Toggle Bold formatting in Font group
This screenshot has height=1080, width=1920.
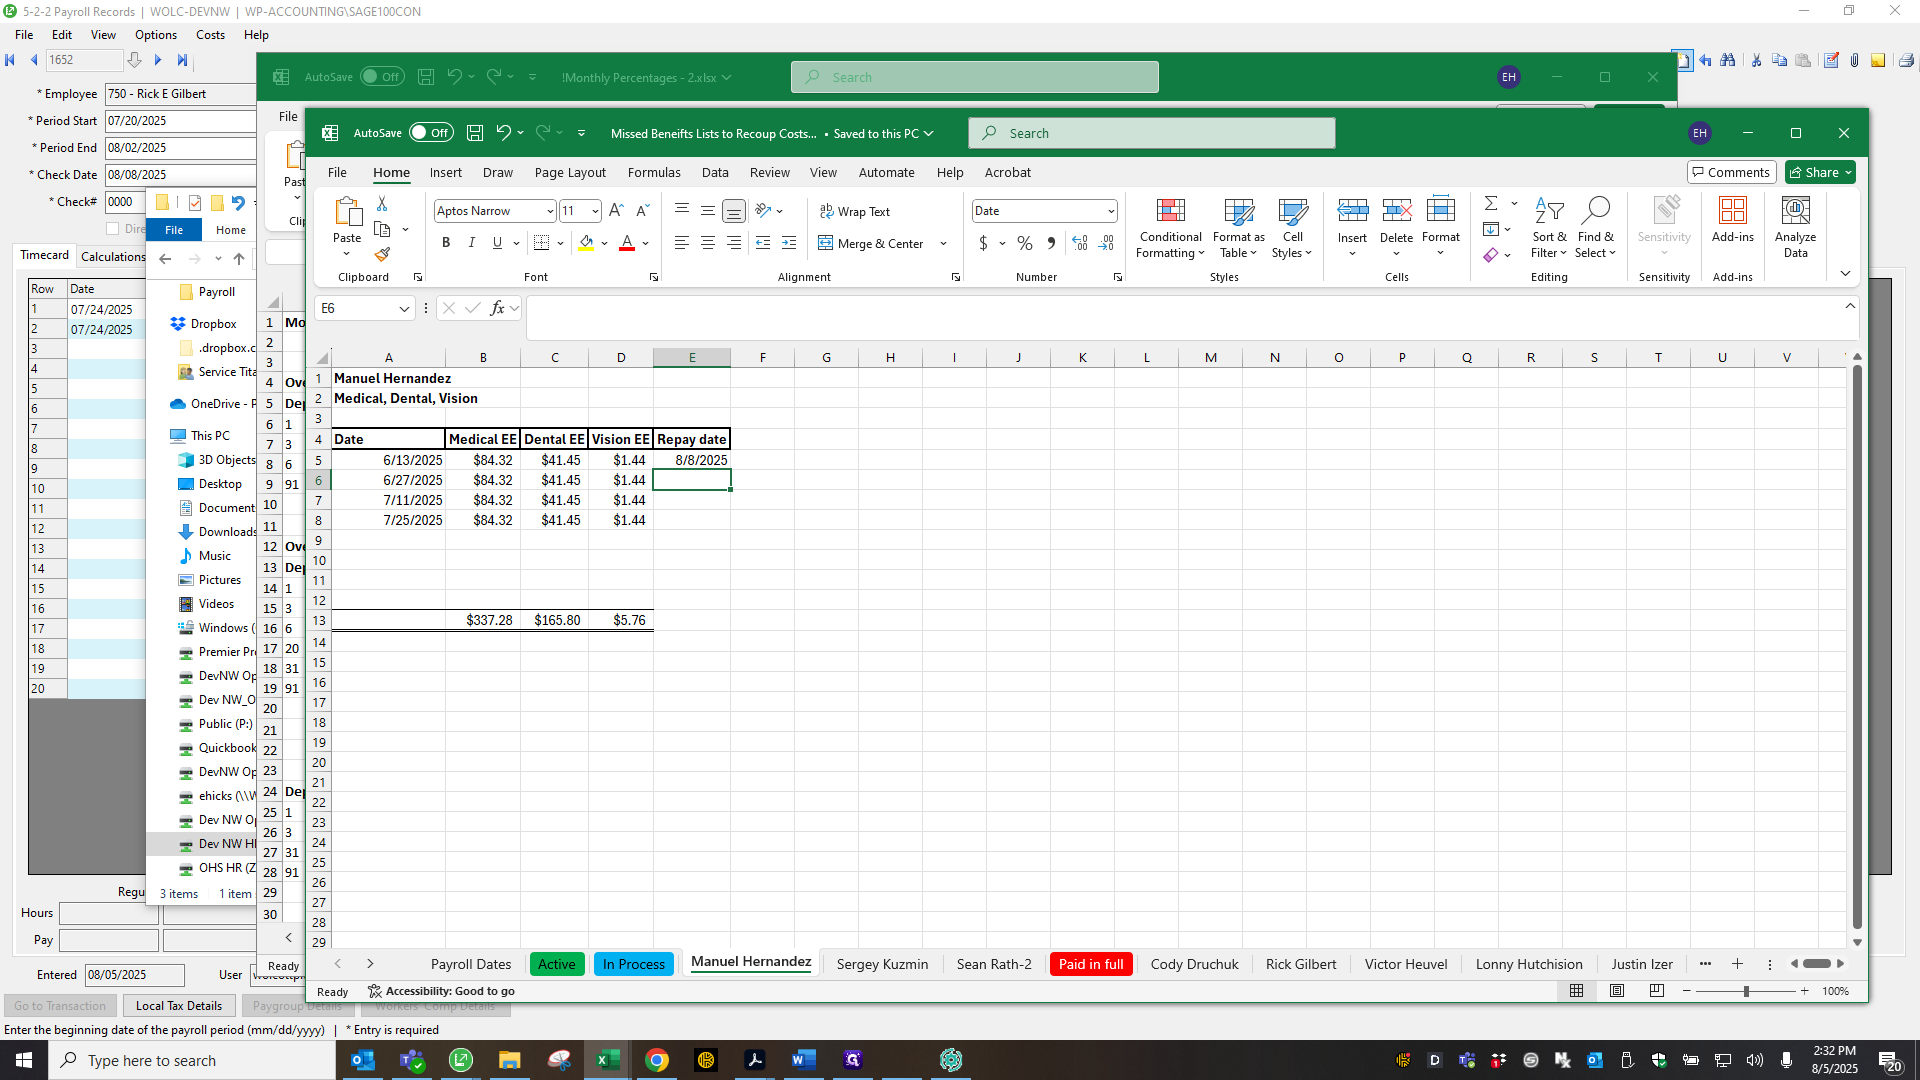click(446, 243)
